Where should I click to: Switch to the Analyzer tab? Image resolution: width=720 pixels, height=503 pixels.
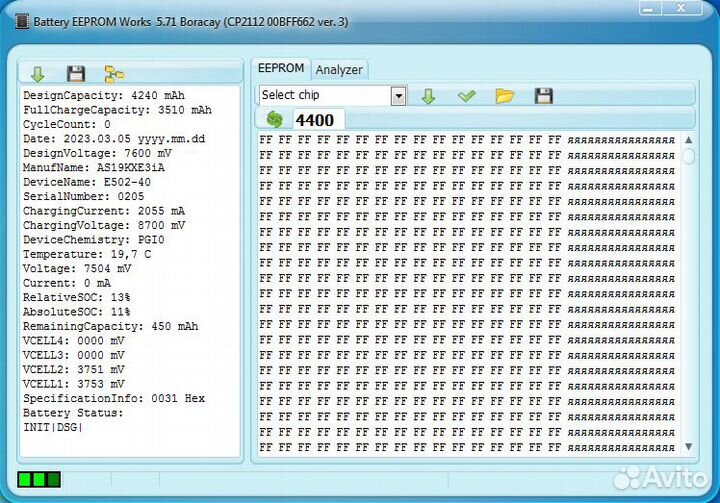coord(339,69)
